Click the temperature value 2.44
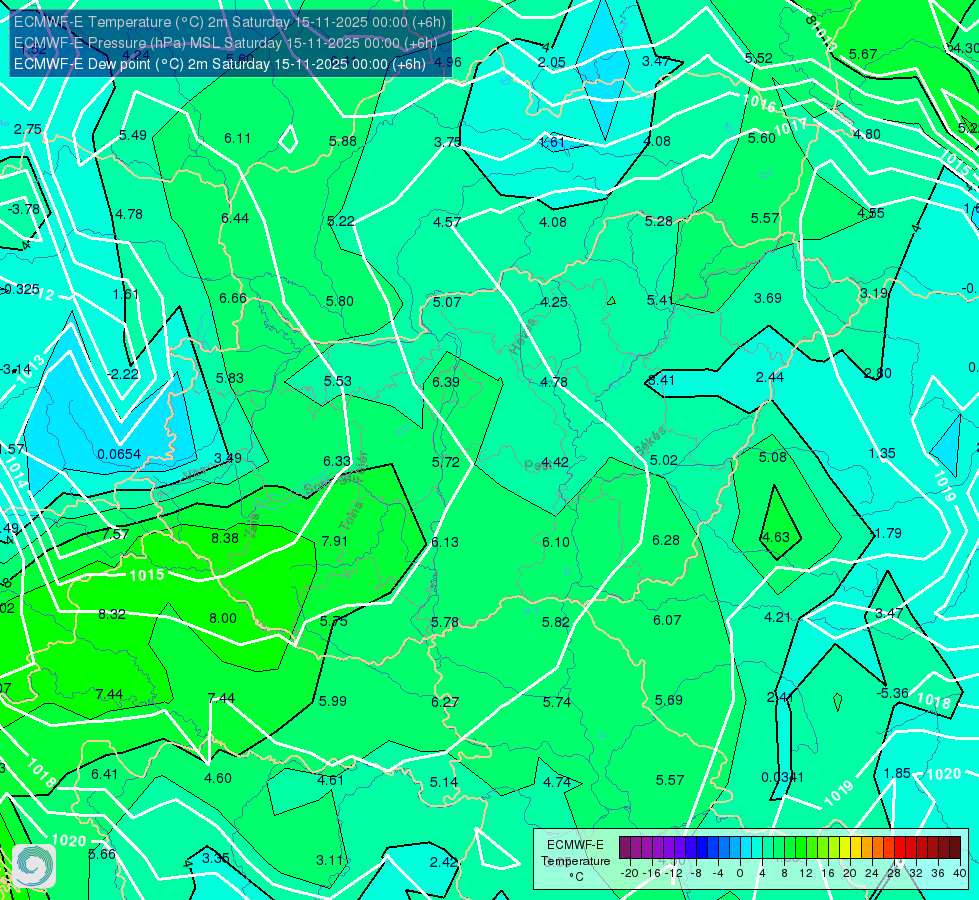Viewport: 979px width, 900px height. click(770, 377)
